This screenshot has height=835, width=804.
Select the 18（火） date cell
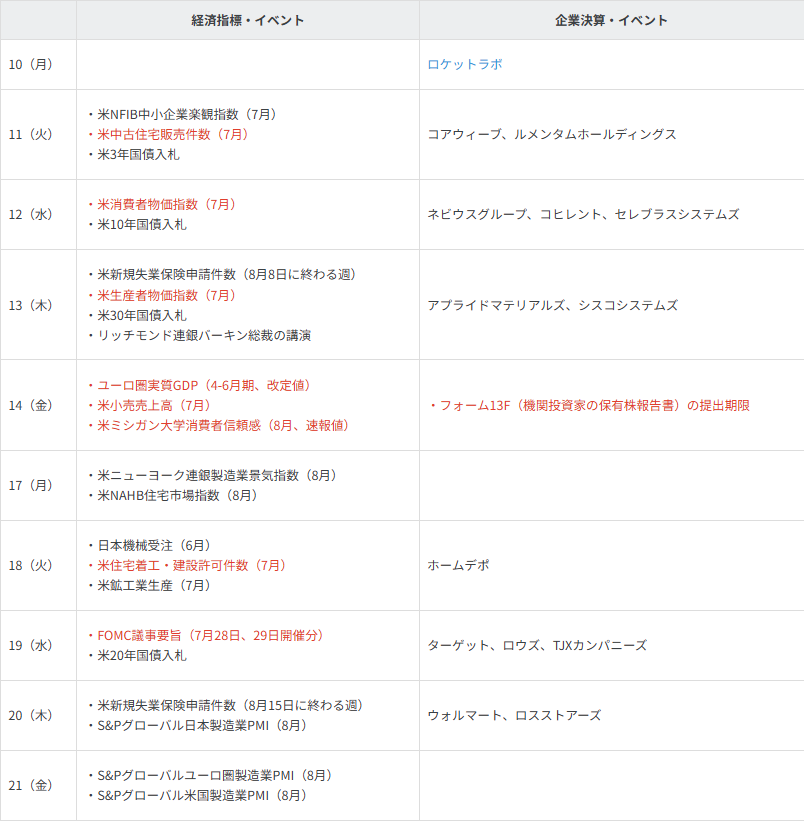tap(38, 566)
